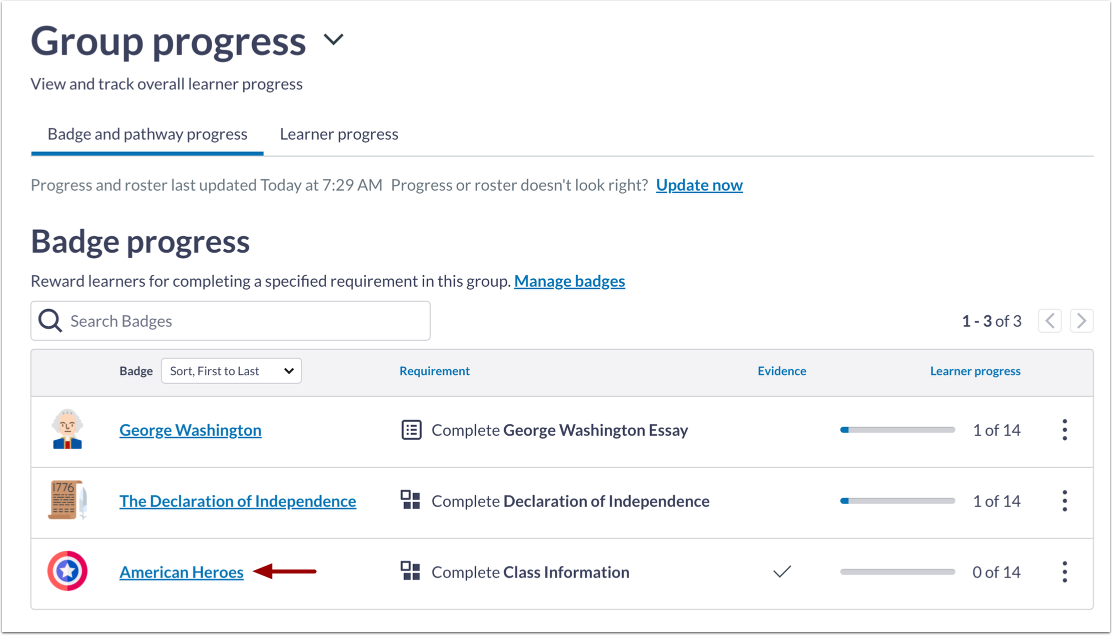Open the Manage badges link
Image resolution: width=1112 pixels, height=635 pixels.
tap(569, 281)
